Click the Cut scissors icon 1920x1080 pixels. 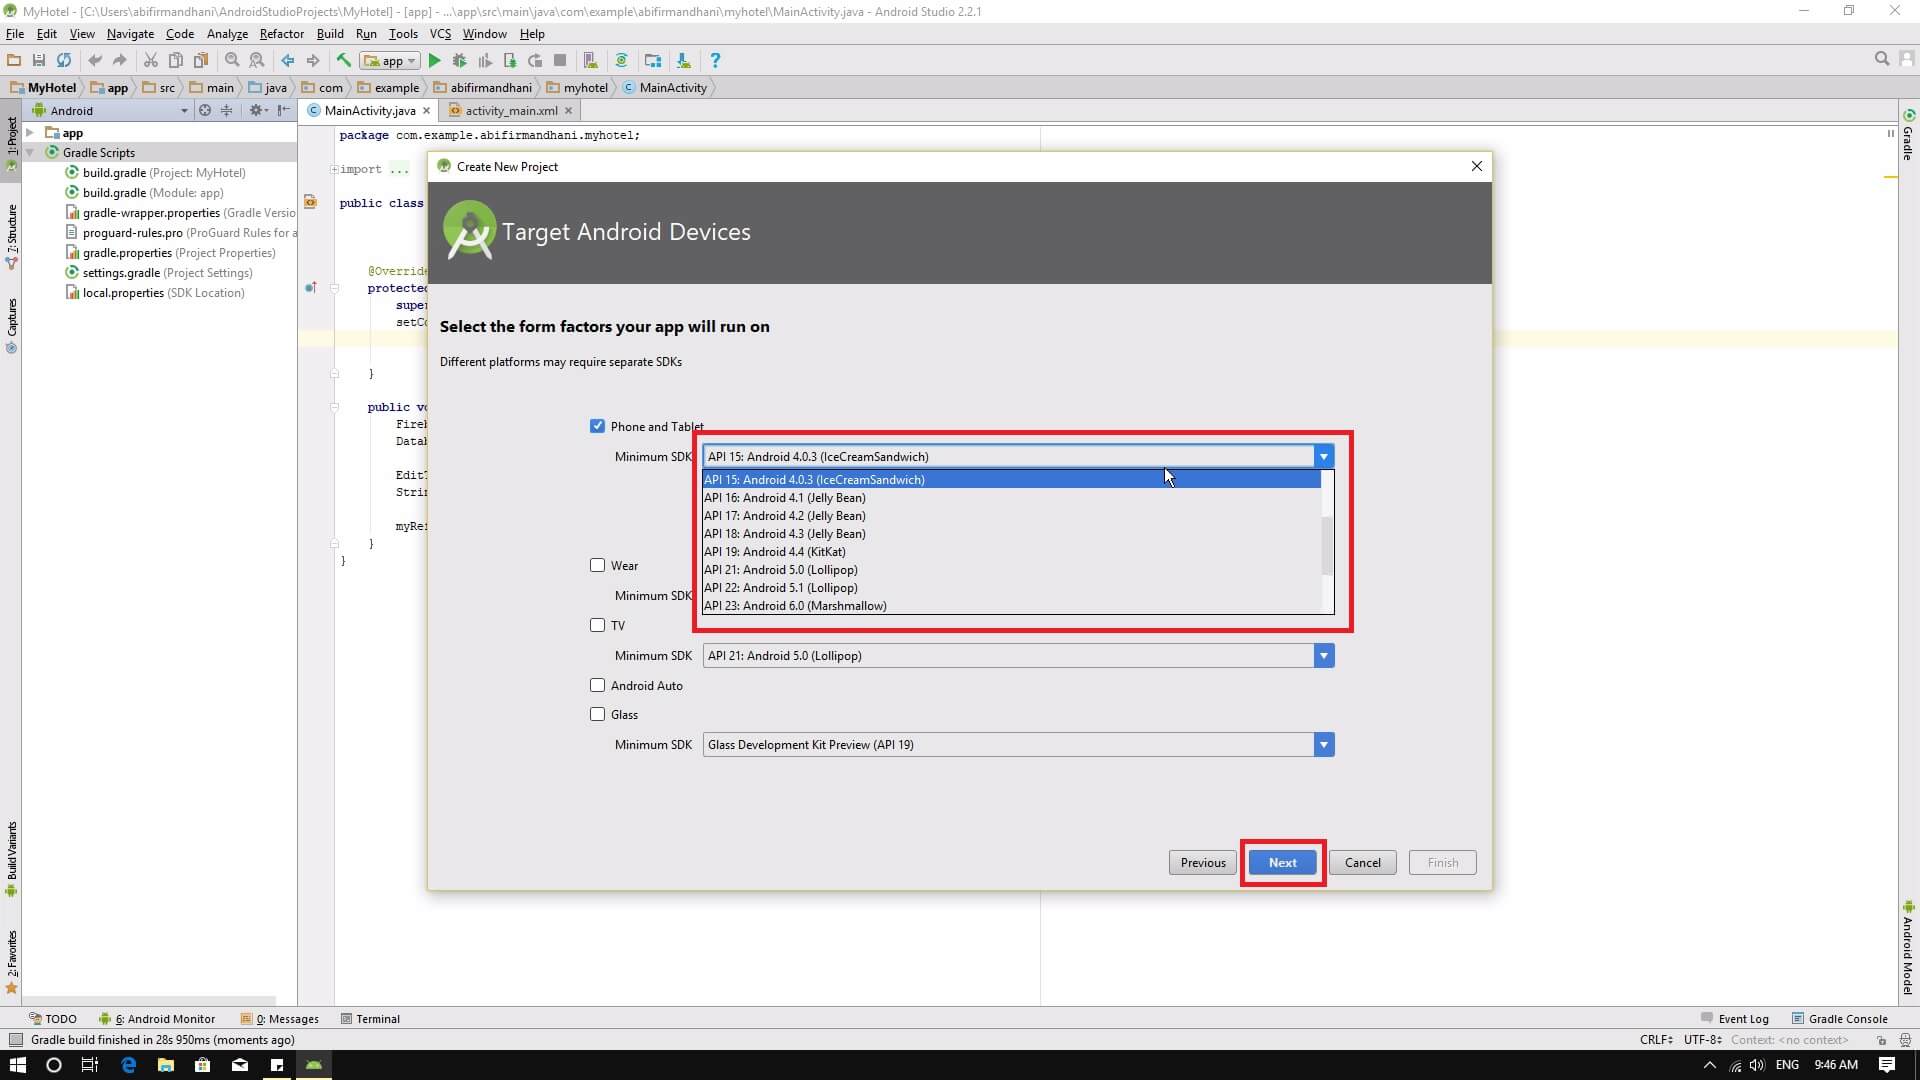tap(150, 61)
